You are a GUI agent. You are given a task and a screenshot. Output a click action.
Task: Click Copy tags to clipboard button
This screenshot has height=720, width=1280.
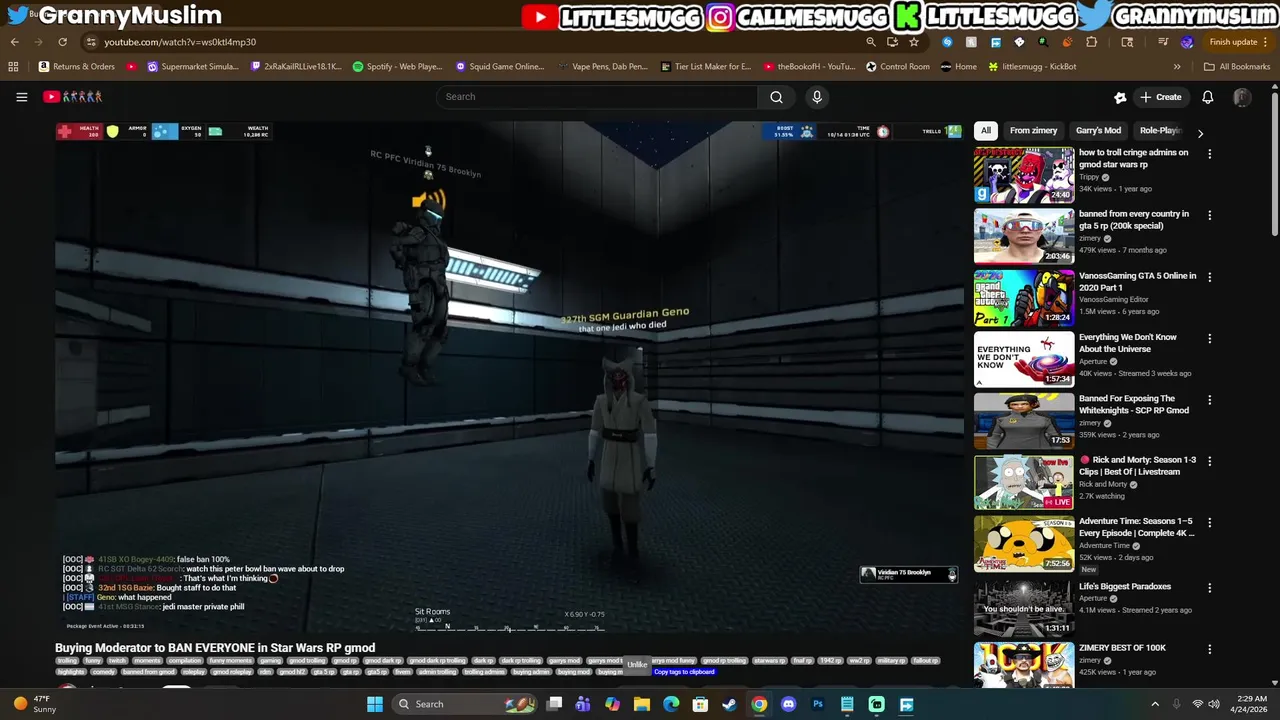click(685, 672)
